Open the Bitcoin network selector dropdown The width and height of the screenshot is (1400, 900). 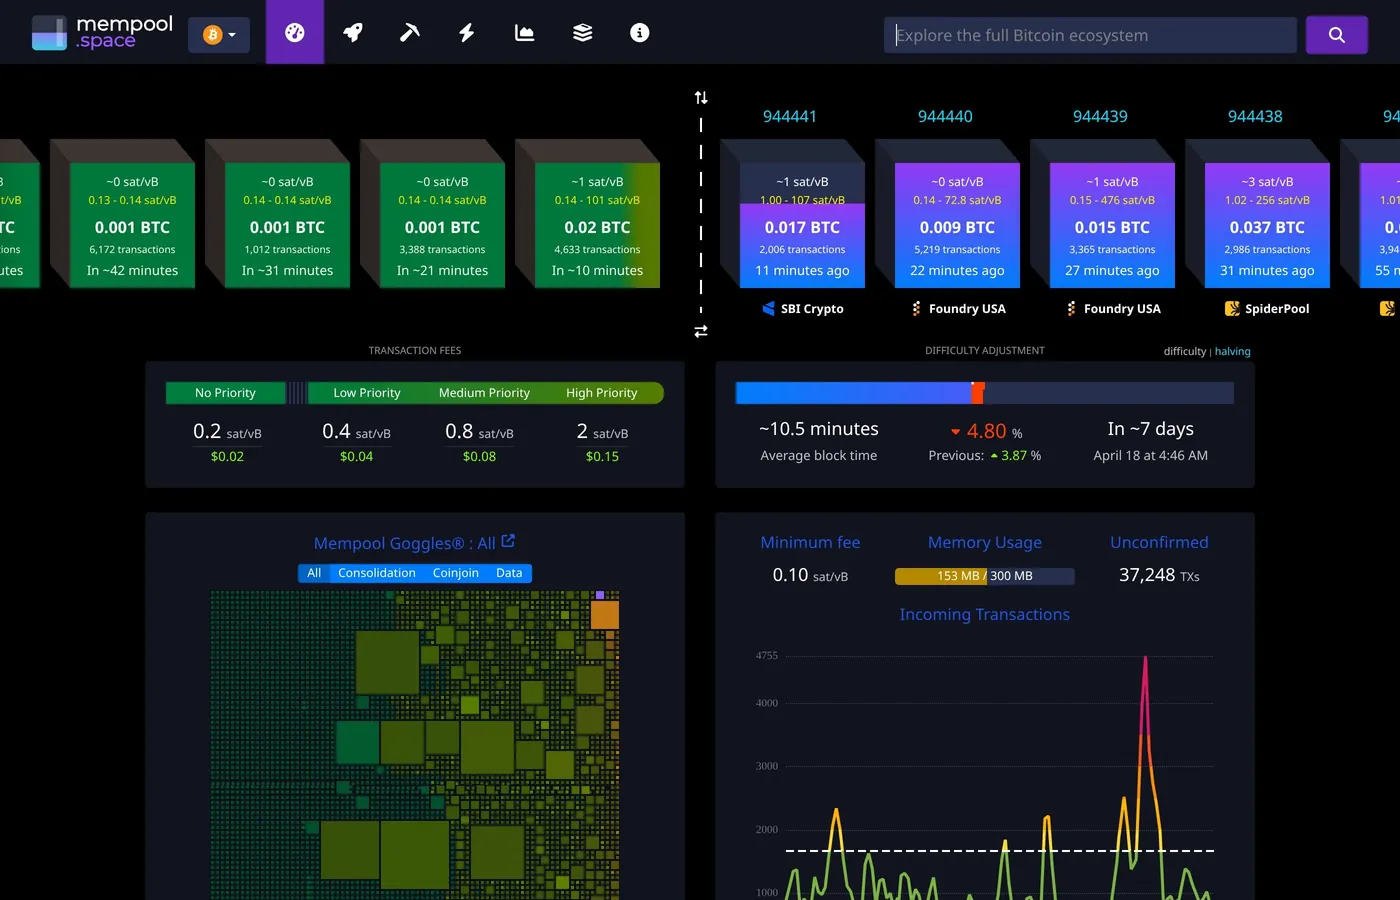click(219, 35)
